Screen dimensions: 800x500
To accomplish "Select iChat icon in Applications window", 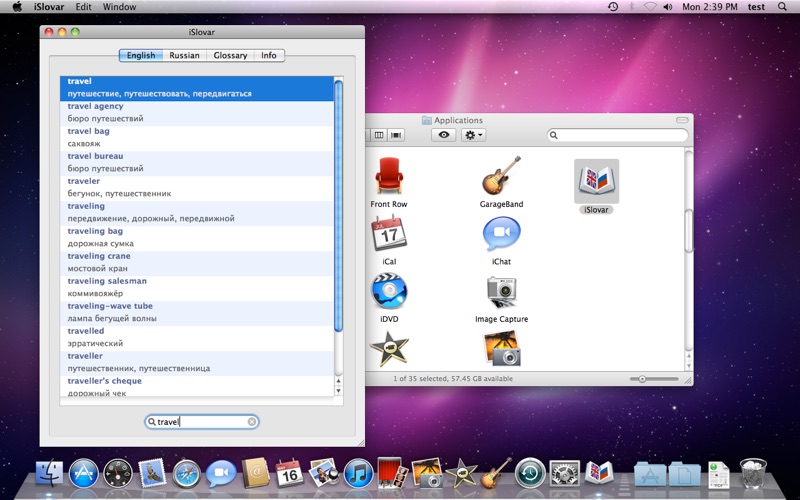I will click(501, 234).
